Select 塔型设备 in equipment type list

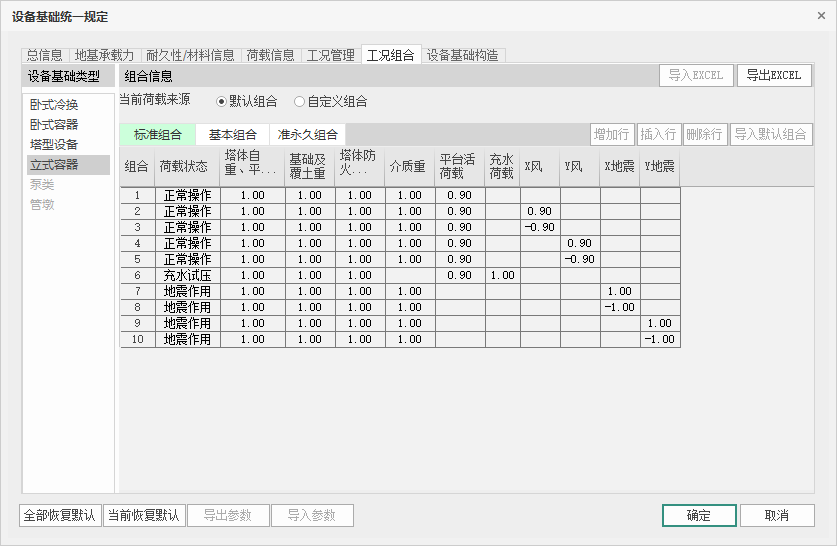click(68, 145)
